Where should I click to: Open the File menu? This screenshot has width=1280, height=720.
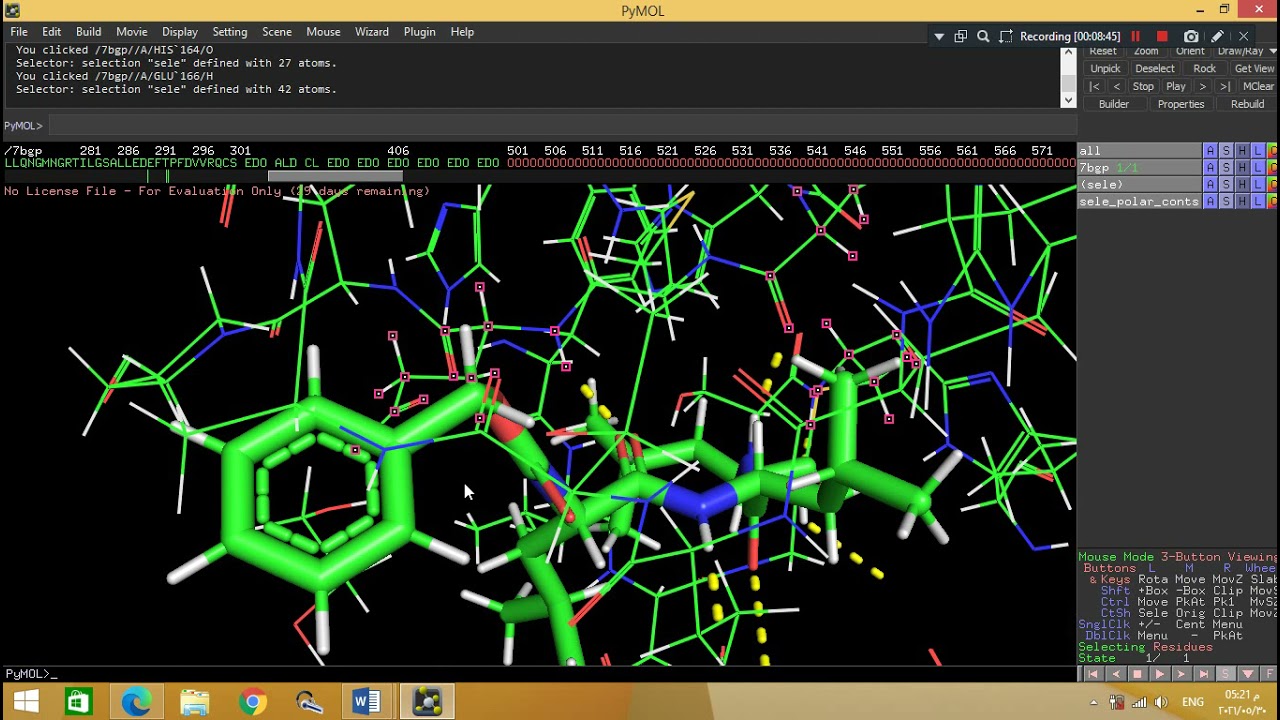point(19,32)
